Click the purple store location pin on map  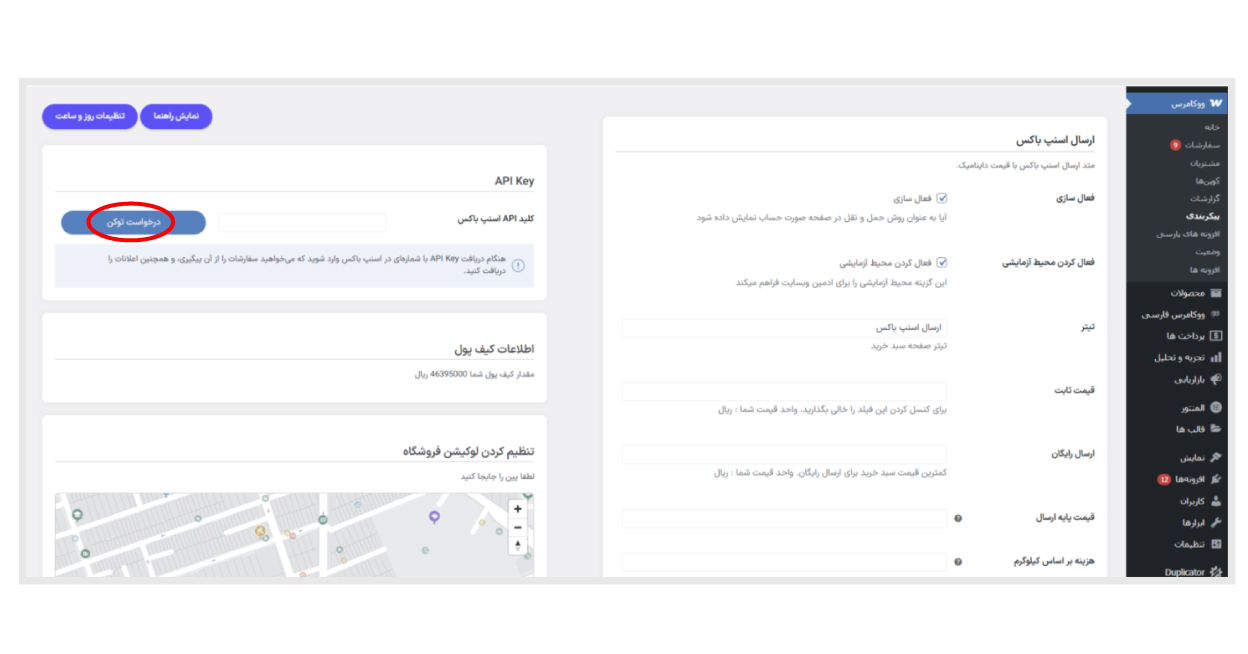(x=434, y=516)
